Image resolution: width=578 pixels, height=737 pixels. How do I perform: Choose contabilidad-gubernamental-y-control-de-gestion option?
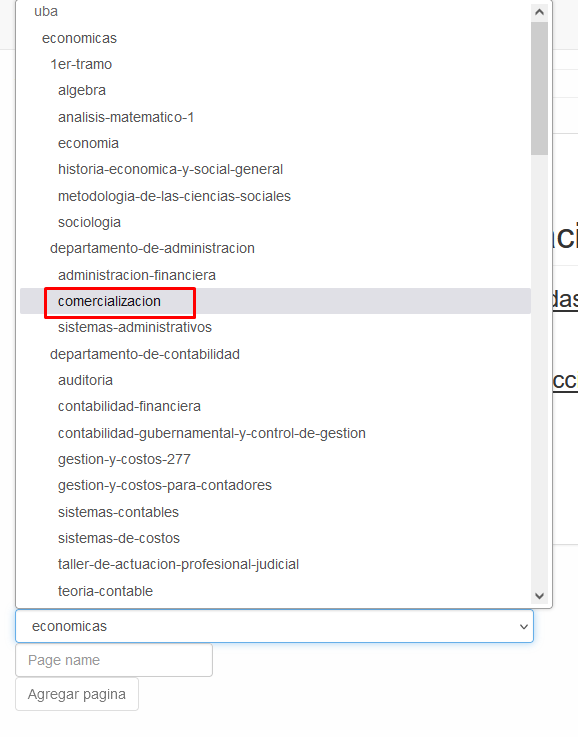275,433
